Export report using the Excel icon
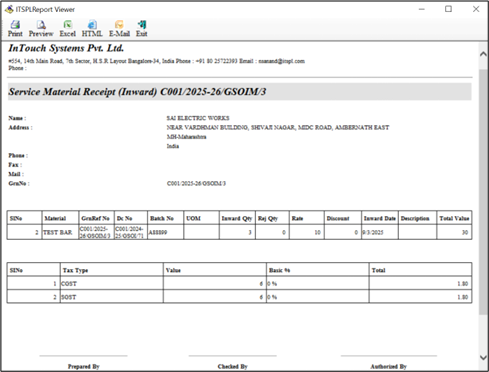The image size is (489, 372). [x=68, y=25]
